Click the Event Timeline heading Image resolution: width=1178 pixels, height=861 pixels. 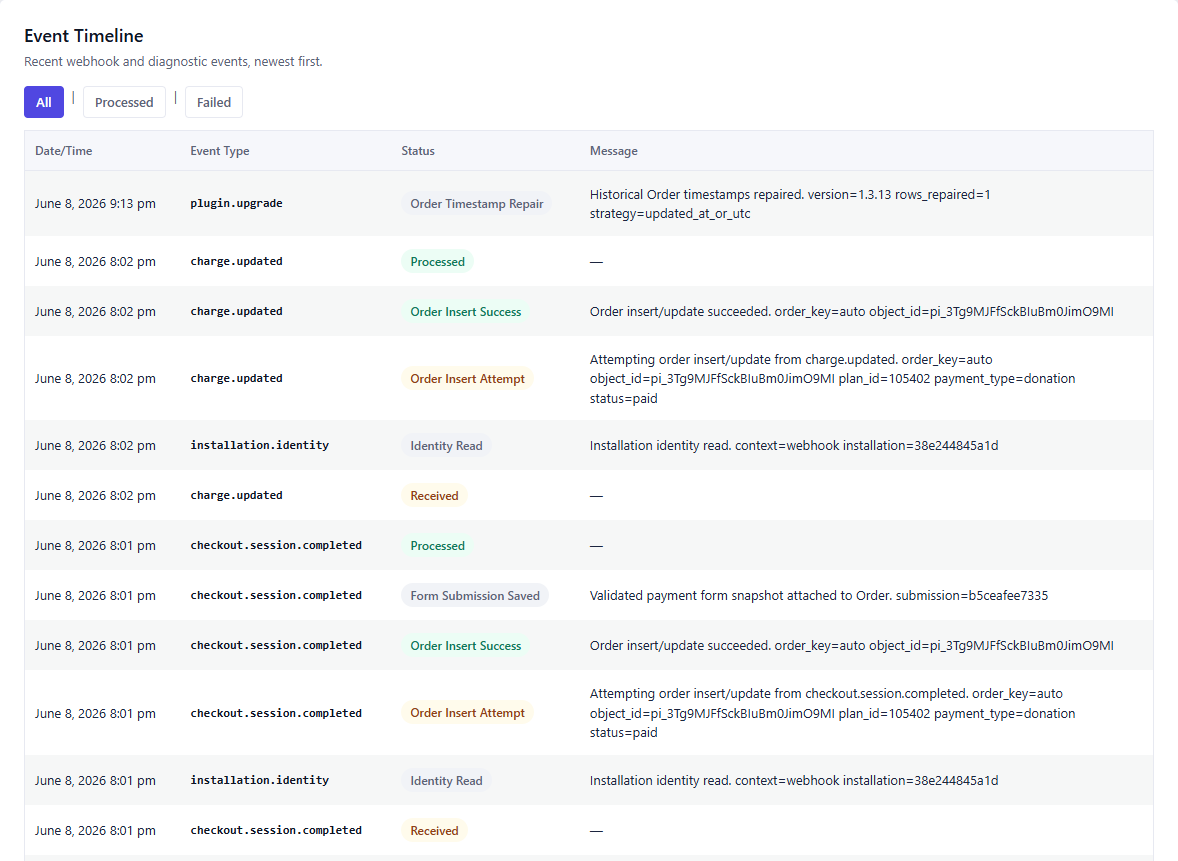coord(83,36)
